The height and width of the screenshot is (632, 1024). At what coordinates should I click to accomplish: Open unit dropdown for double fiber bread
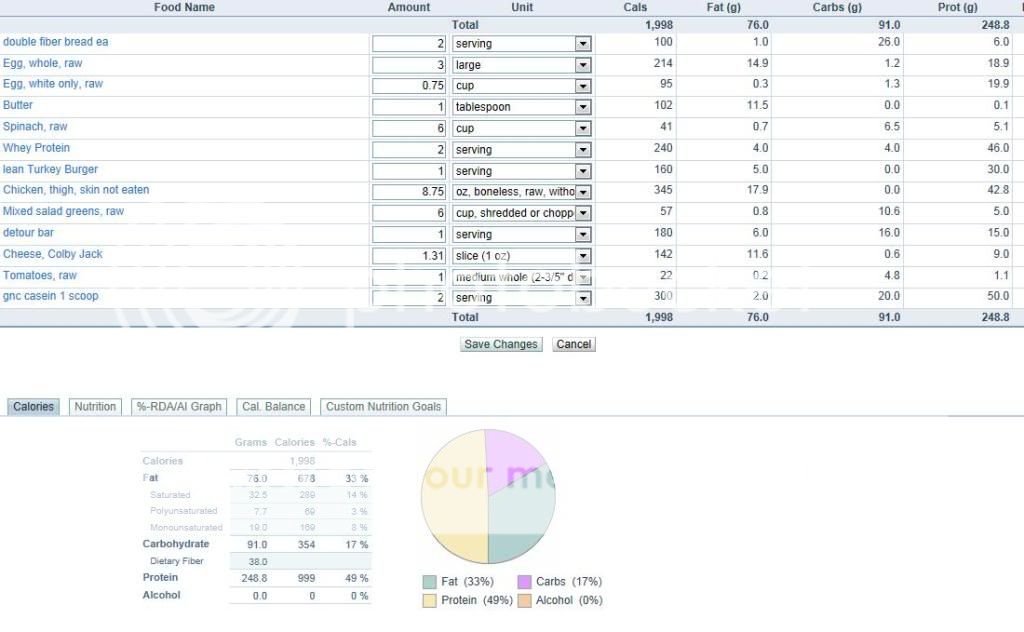(x=582, y=44)
